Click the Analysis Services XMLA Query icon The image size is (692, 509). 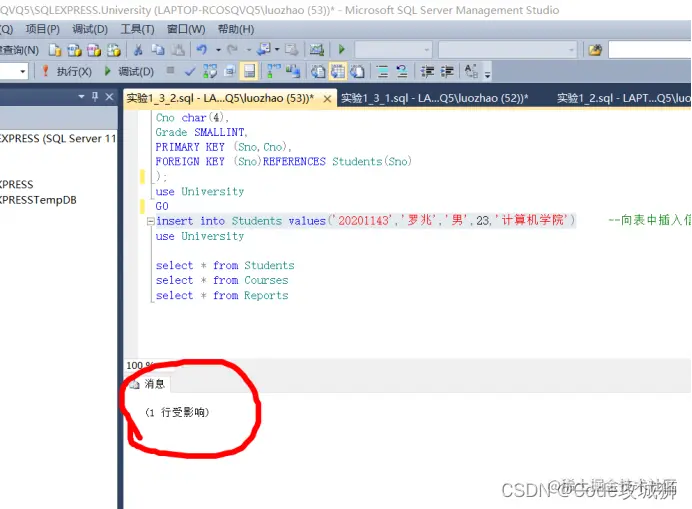[113, 50]
